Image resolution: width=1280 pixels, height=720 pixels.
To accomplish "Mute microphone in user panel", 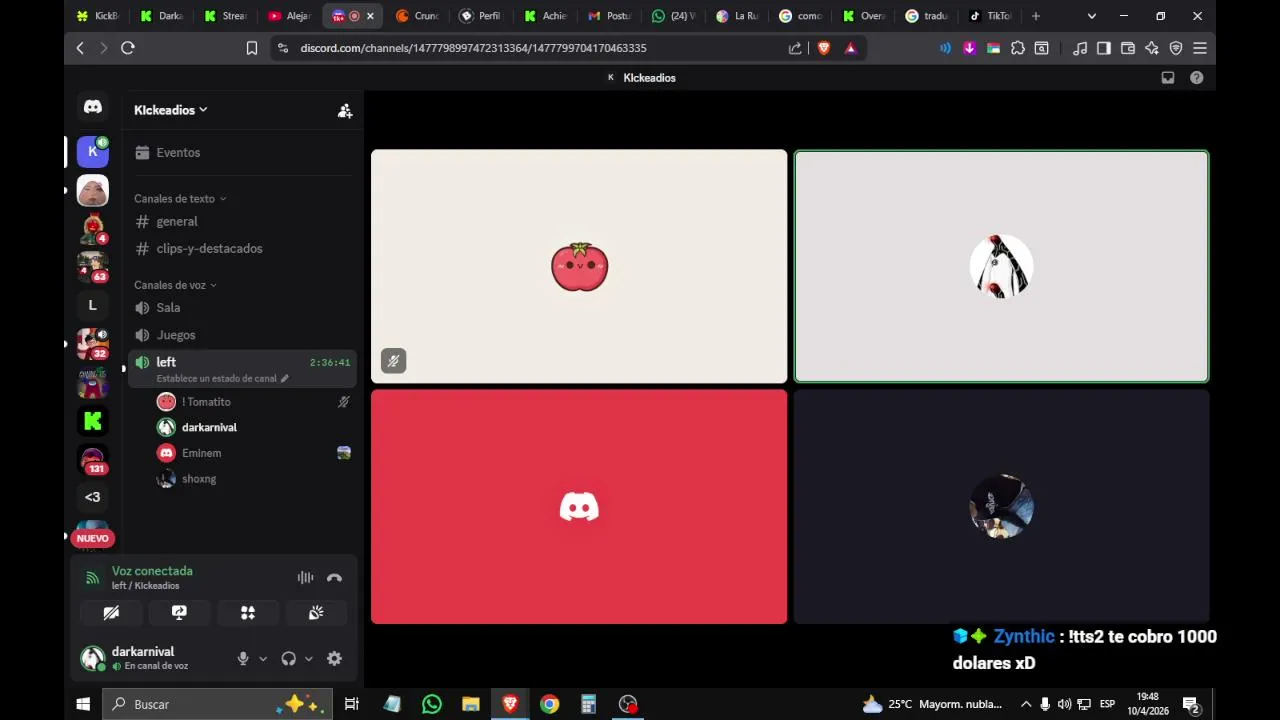I will click(x=242, y=659).
